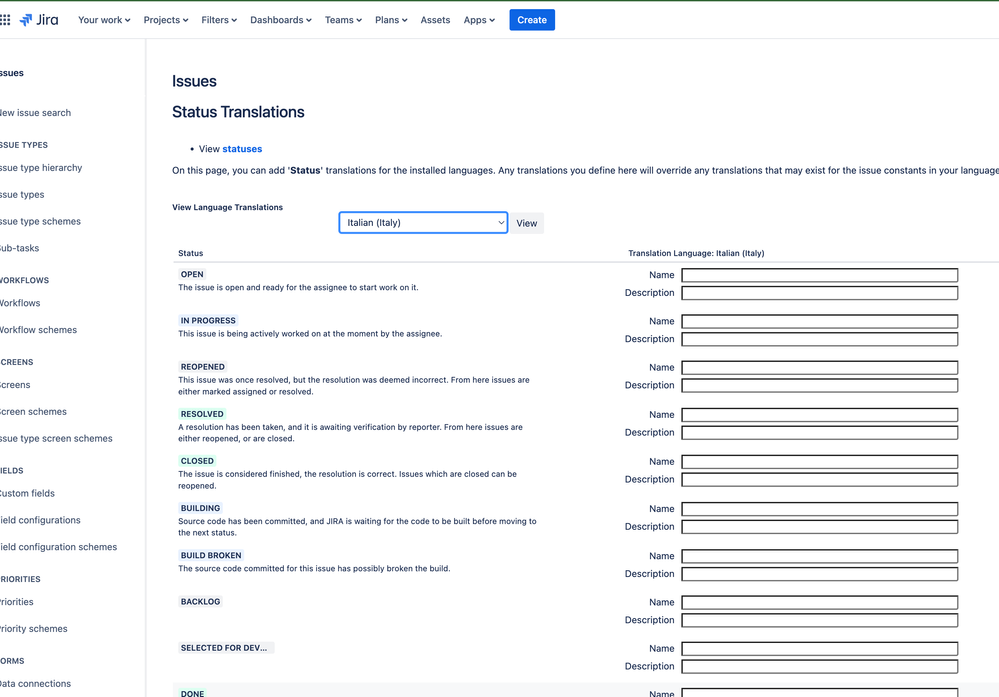Click the View button next to language selector

(526, 223)
